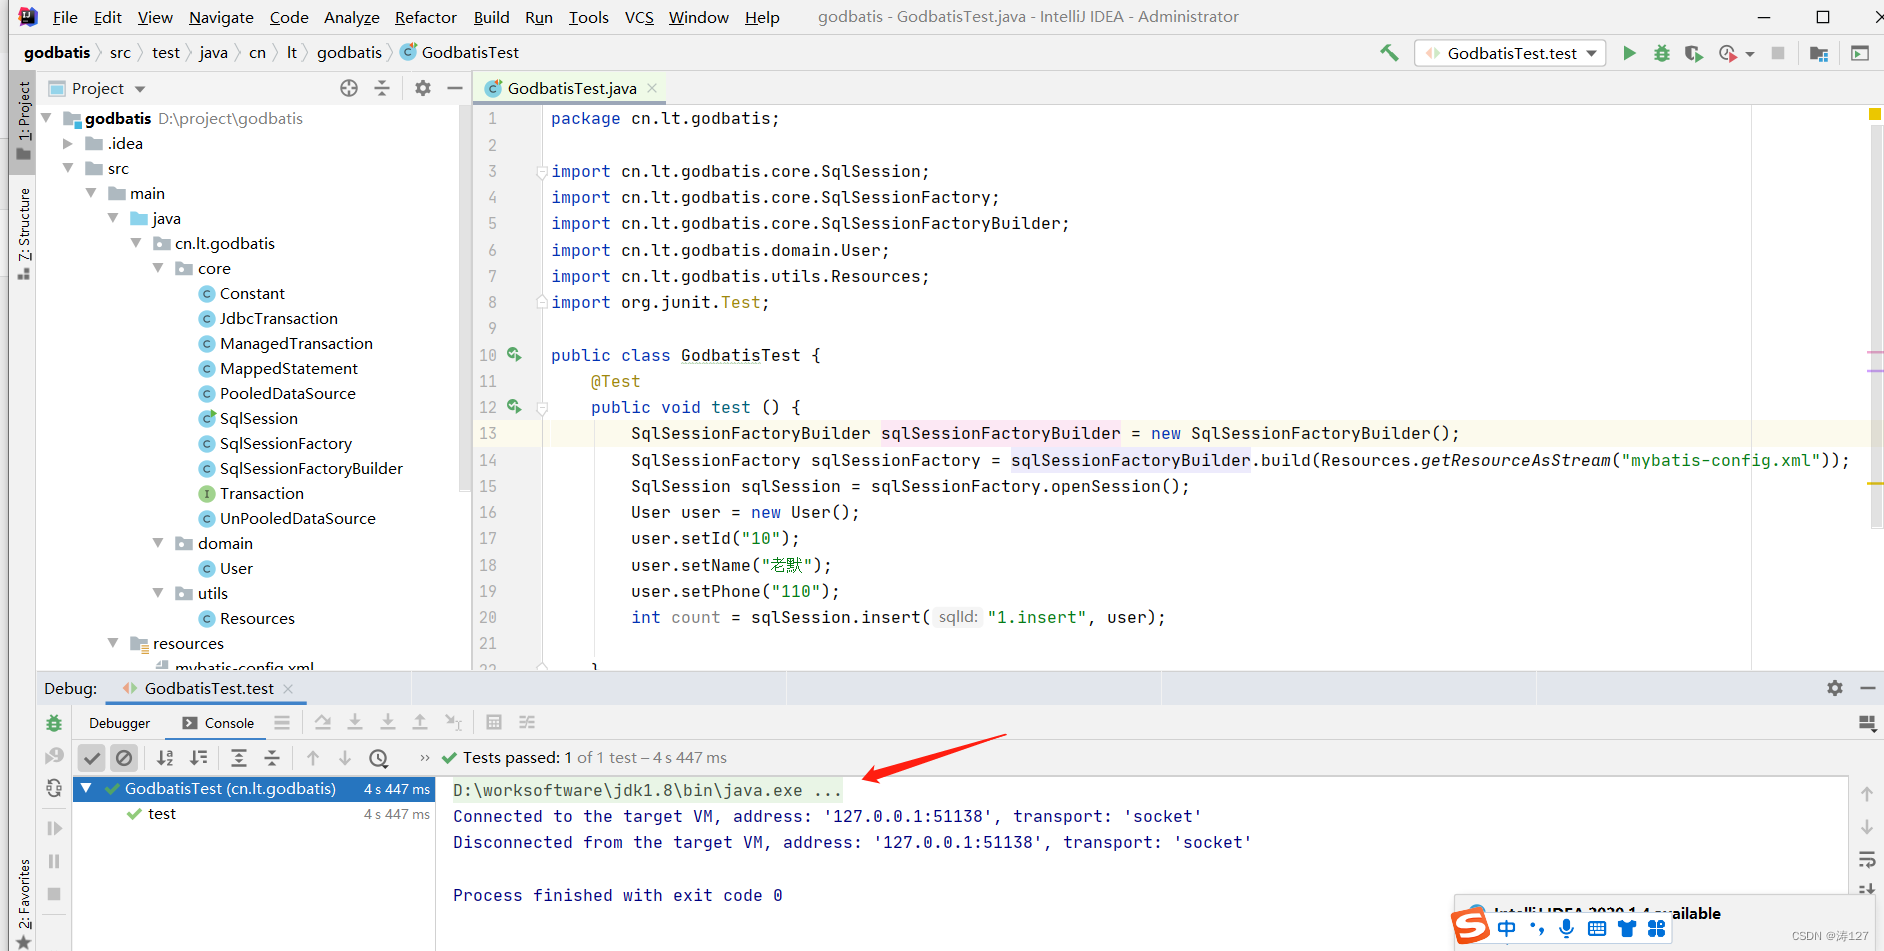Collapse all in Project panel toolbar

pyautogui.click(x=382, y=88)
